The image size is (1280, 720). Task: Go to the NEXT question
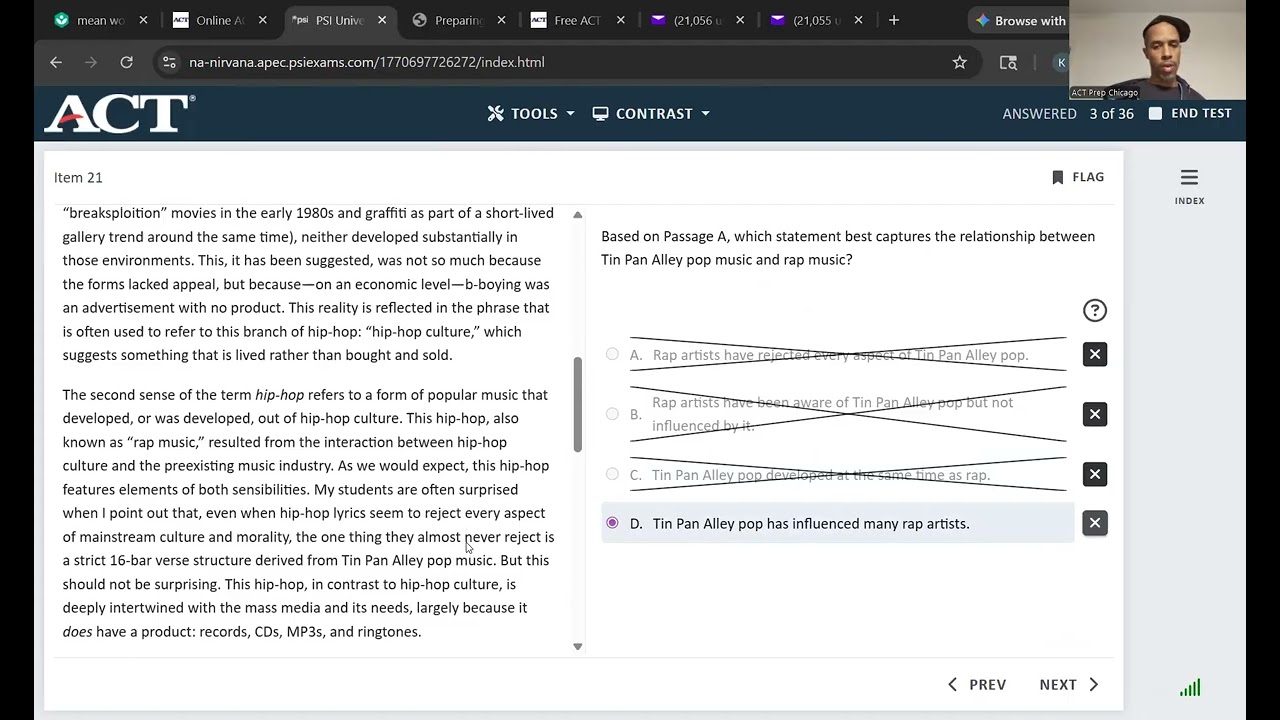click(x=1069, y=685)
